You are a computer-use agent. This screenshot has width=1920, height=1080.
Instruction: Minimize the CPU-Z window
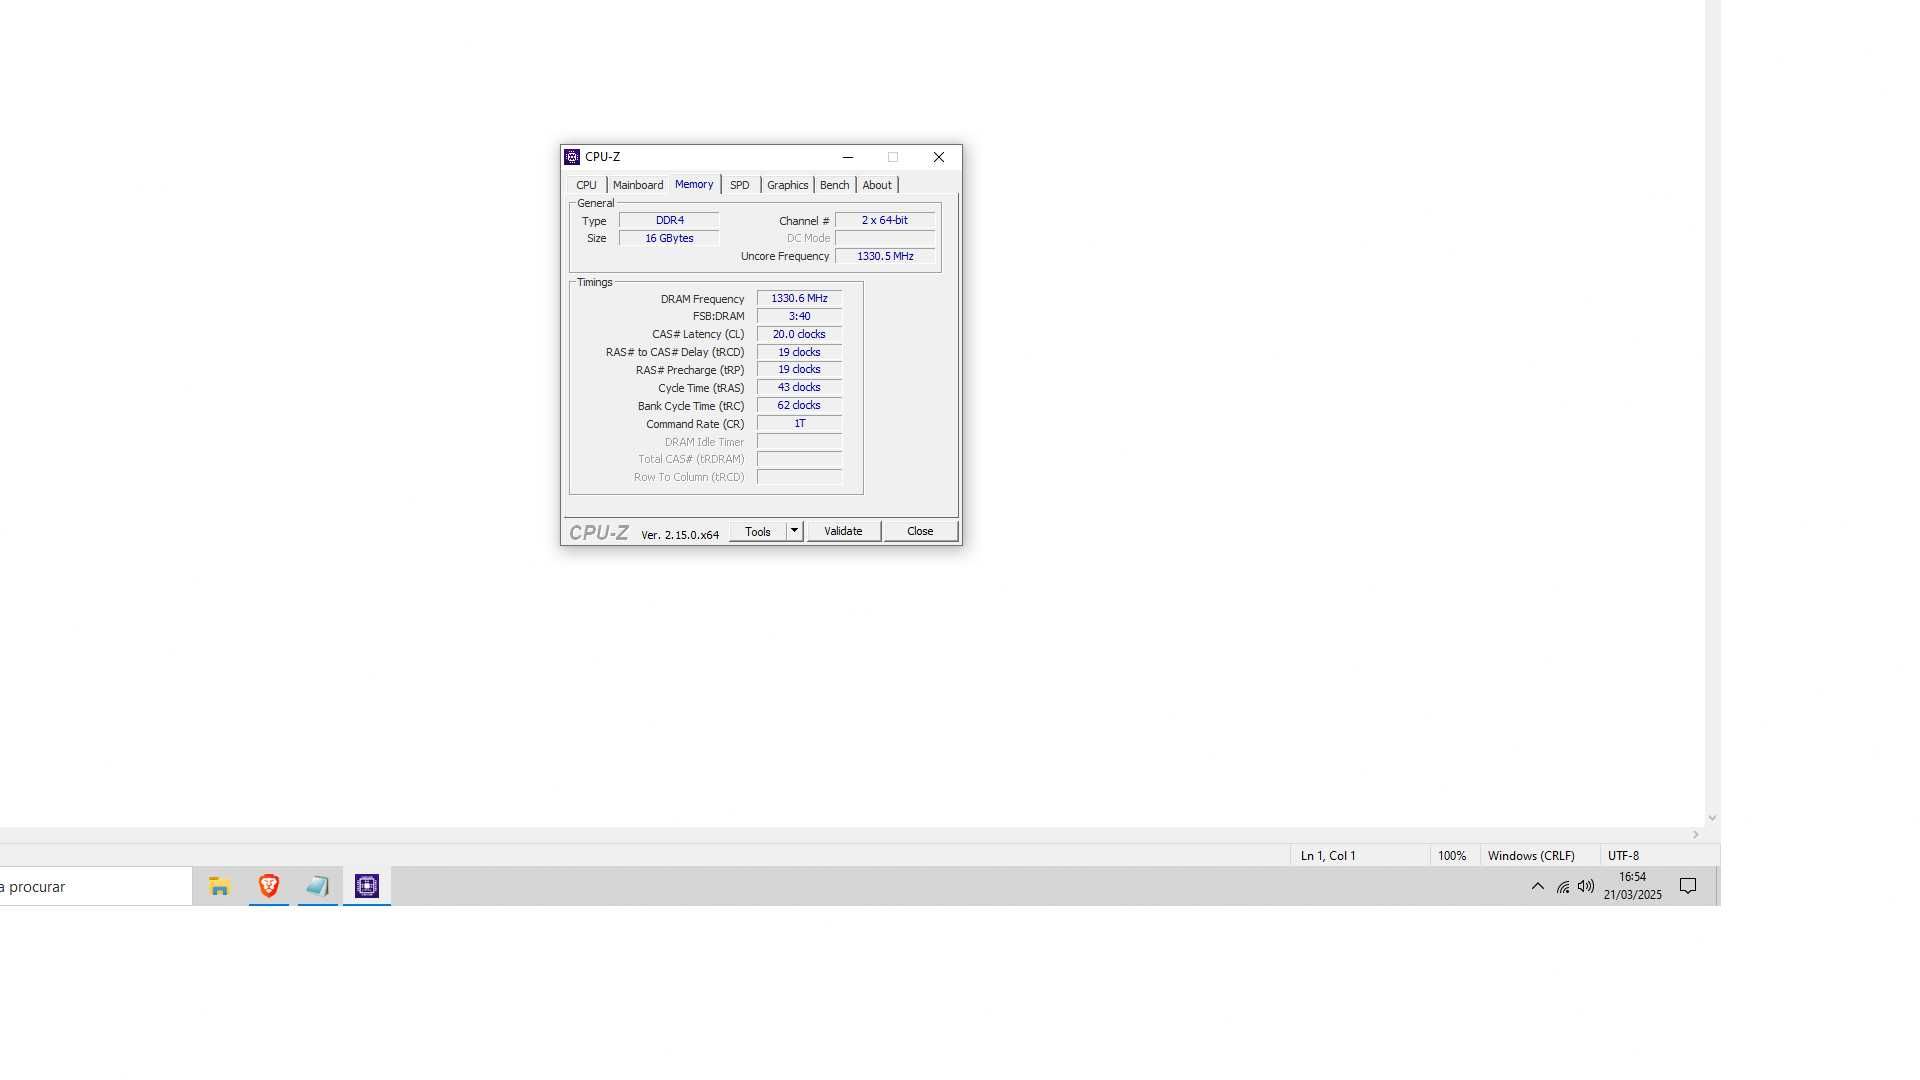pyautogui.click(x=848, y=157)
